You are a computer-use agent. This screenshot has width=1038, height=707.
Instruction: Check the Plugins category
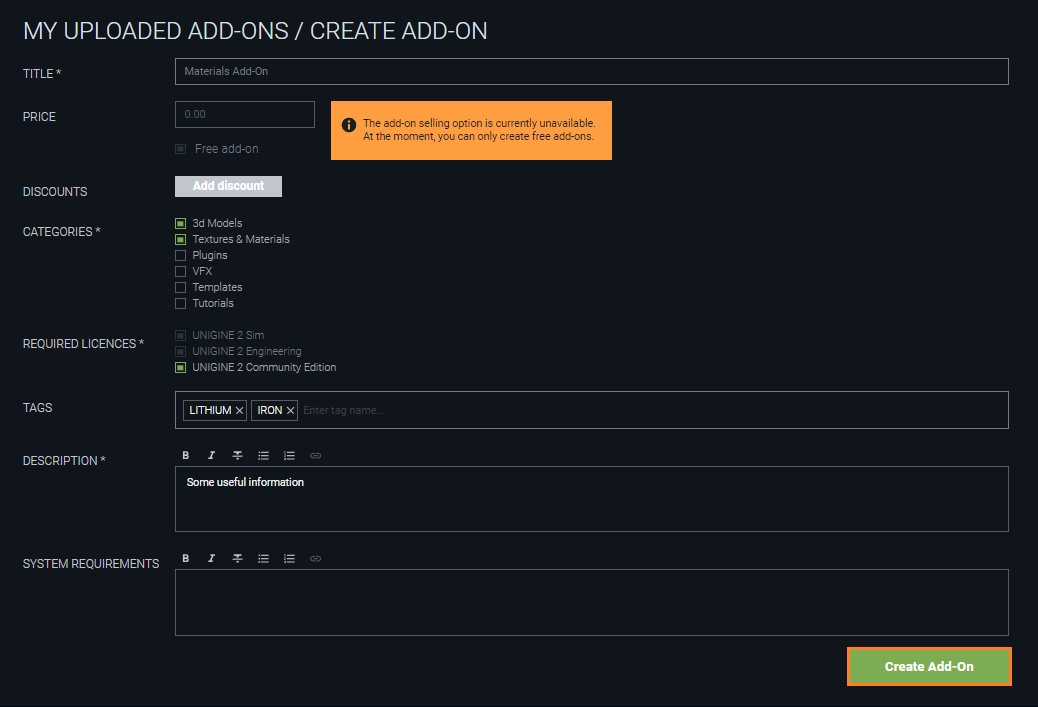point(180,256)
